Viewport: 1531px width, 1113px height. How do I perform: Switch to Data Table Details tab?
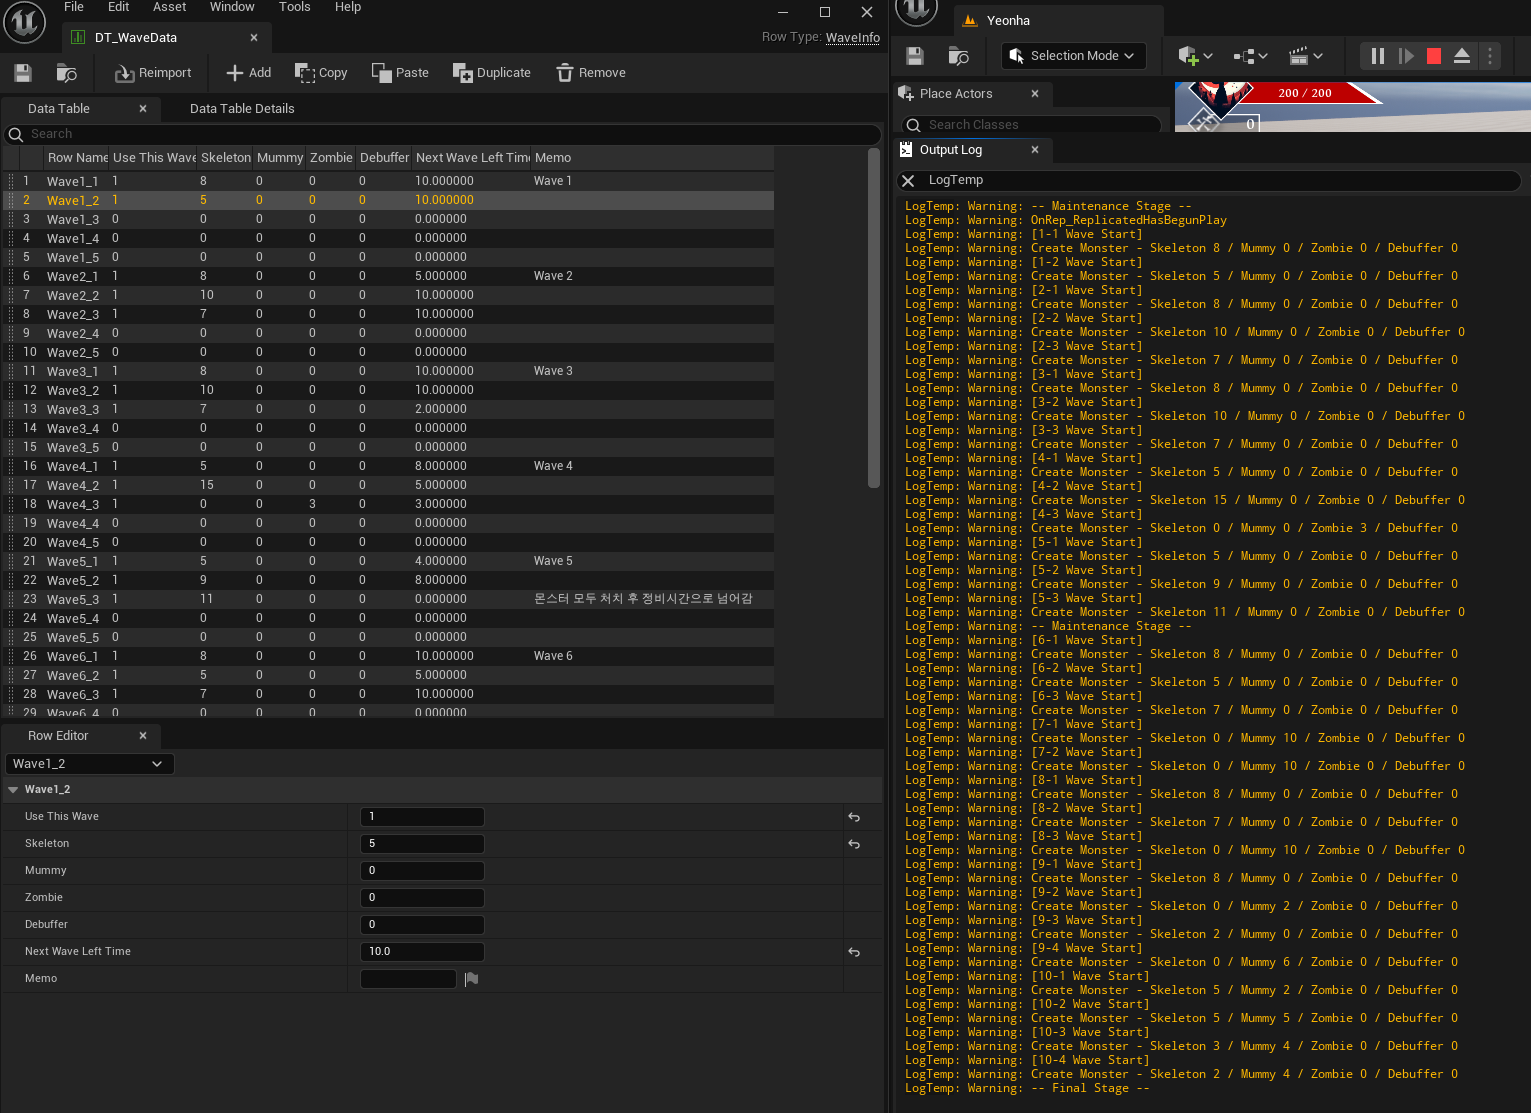[242, 109]
